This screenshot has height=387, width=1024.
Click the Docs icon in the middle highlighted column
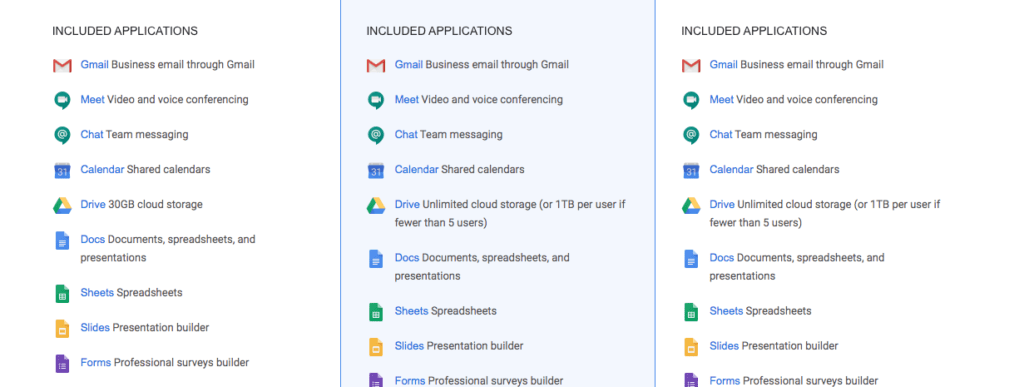pos(376,259)
